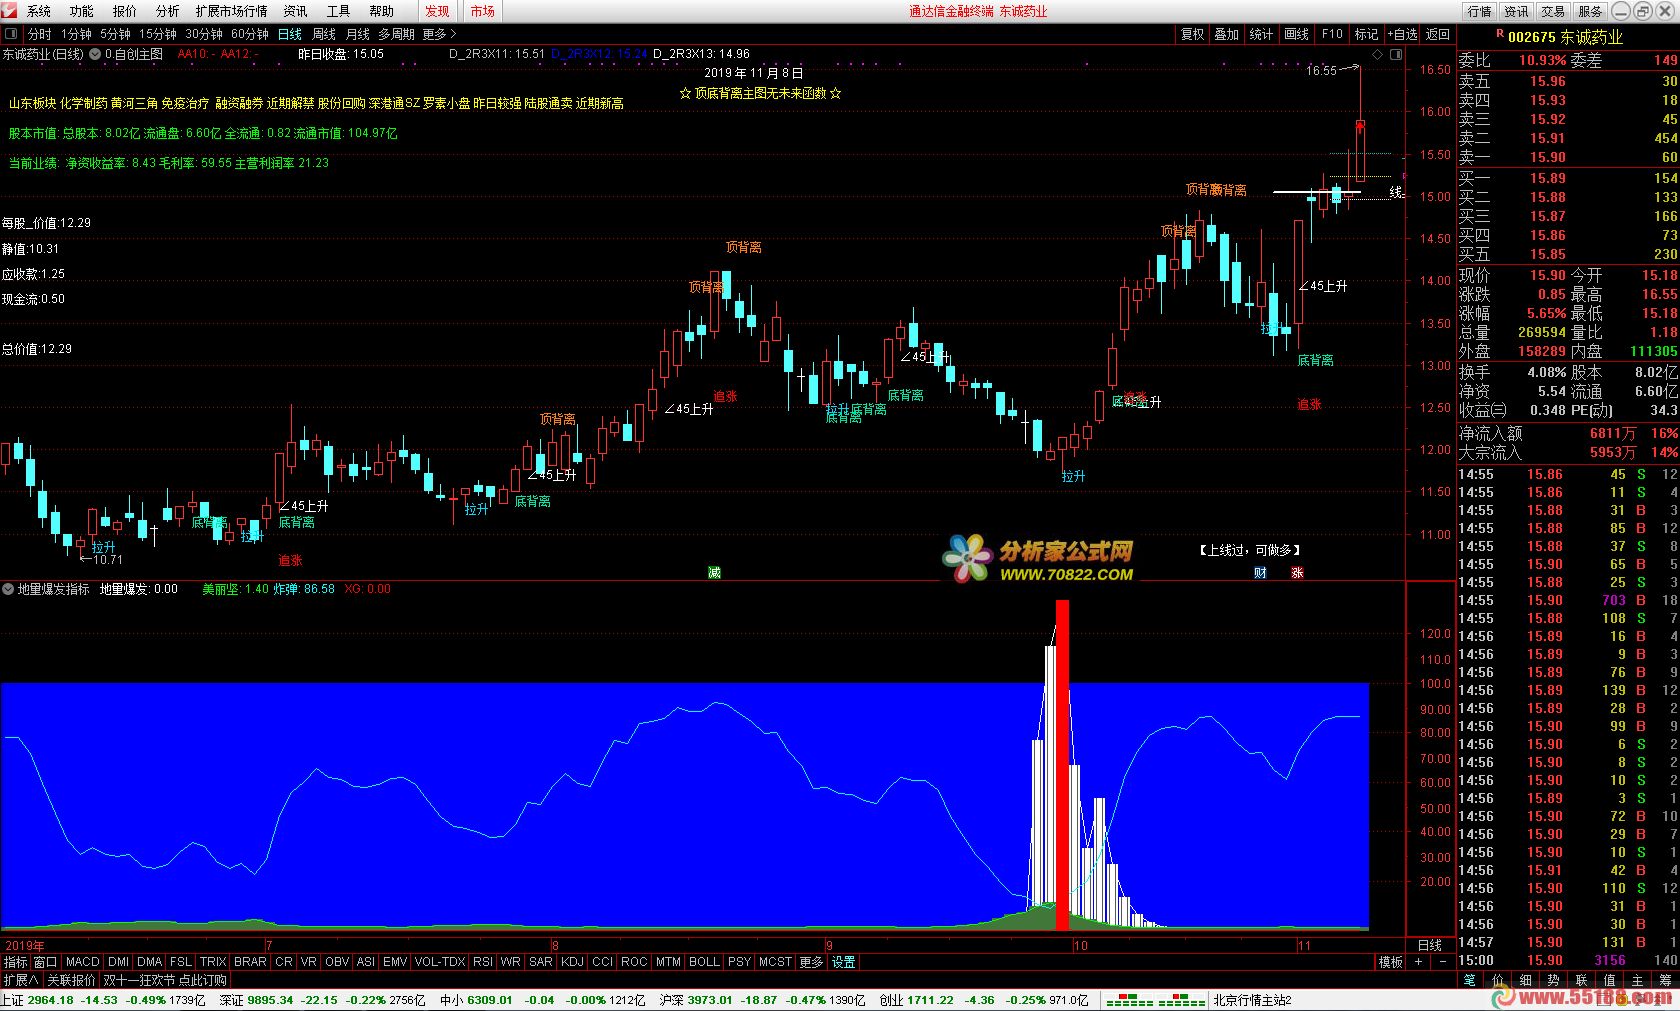The image size is (1680, 1011).
Task: Click the 日线 period label below chart
Action: coord(1430,945)
